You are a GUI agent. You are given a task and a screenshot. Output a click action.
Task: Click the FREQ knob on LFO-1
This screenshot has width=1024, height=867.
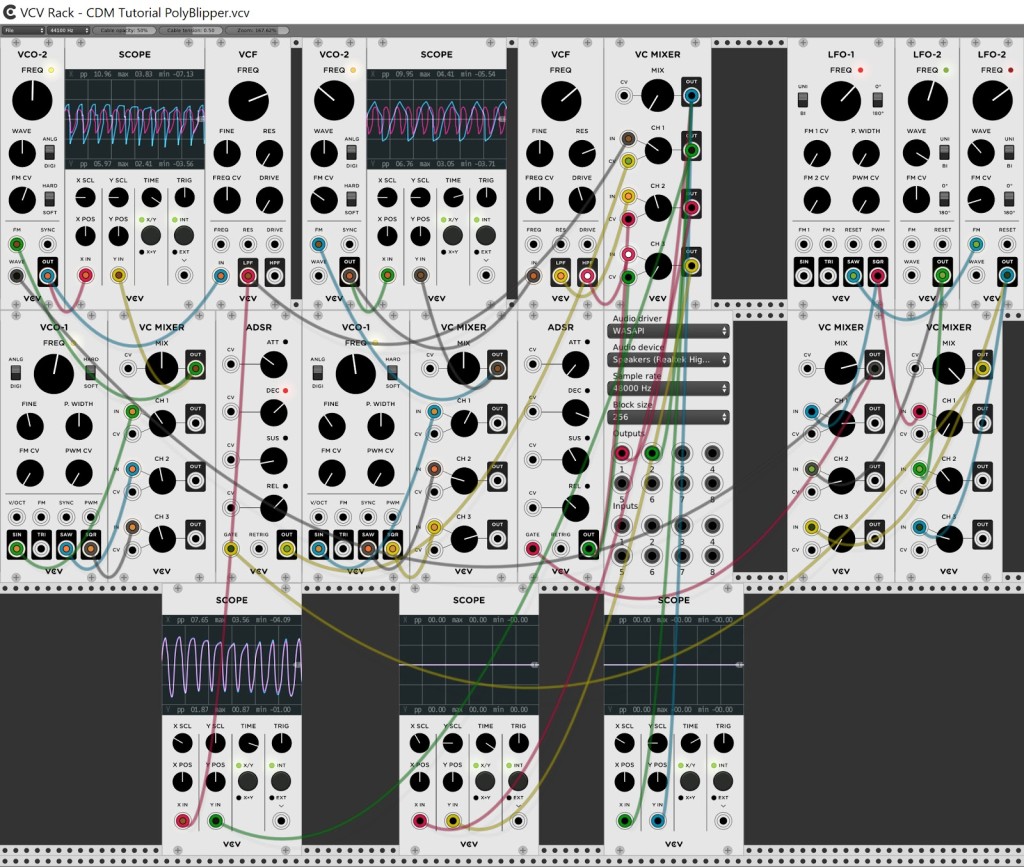[x=840, y=100]
